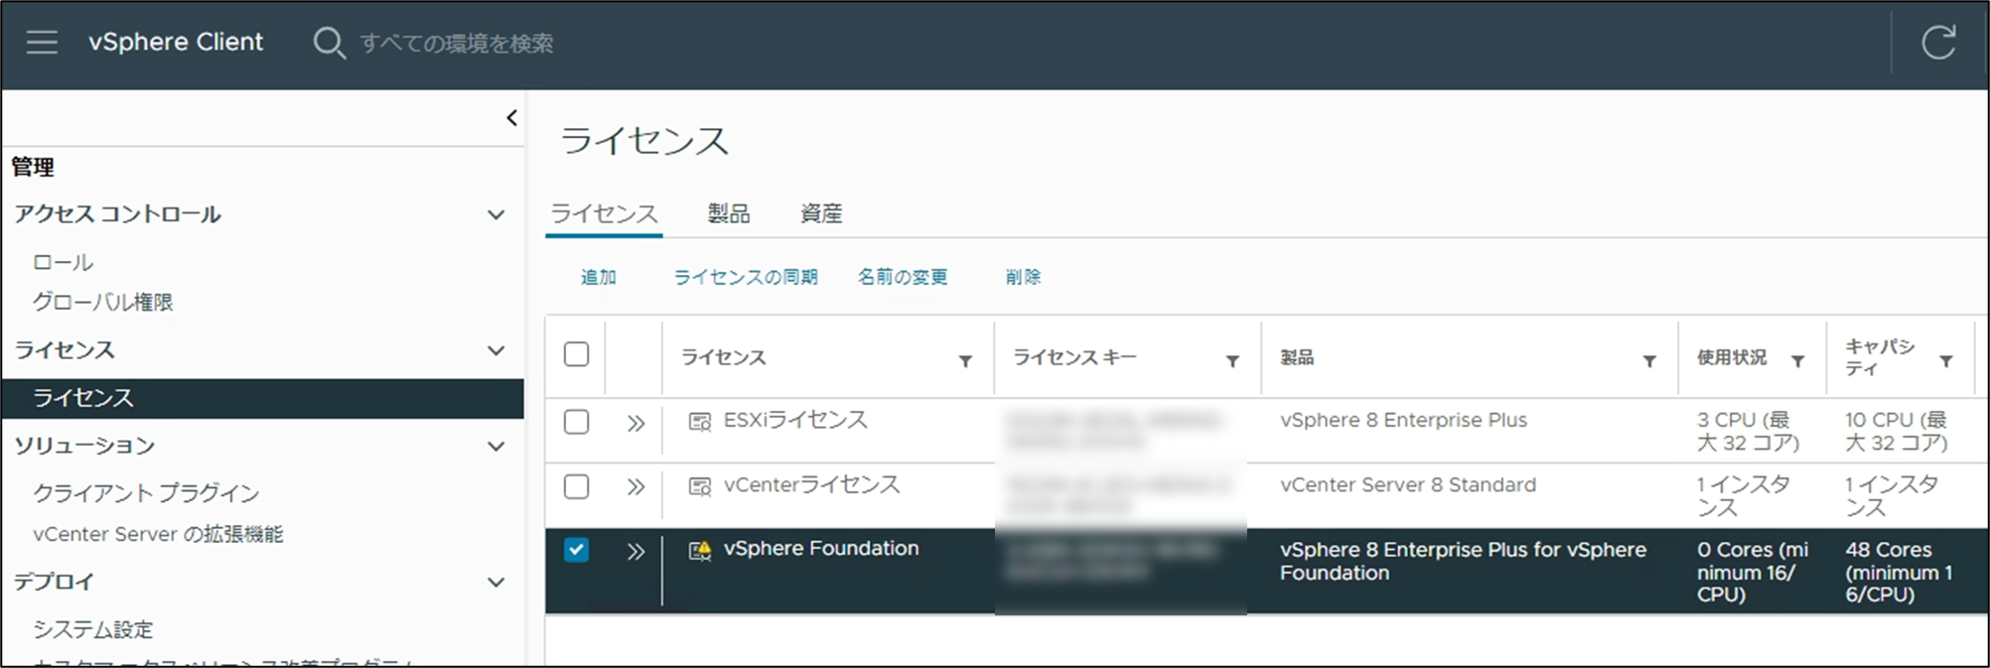1990x668 pixels.
Task: Click the 追加 button
Action: tap(598, 277)
